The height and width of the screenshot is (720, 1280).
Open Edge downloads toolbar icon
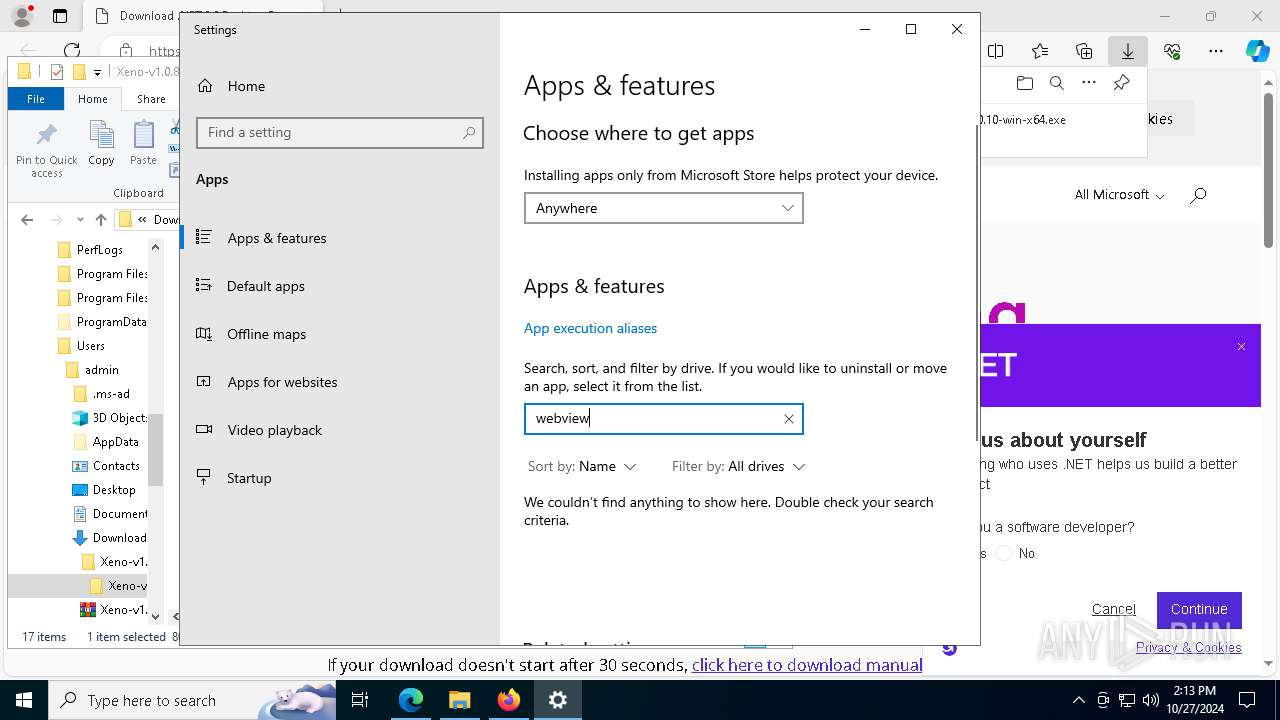tap(1127, 51)
